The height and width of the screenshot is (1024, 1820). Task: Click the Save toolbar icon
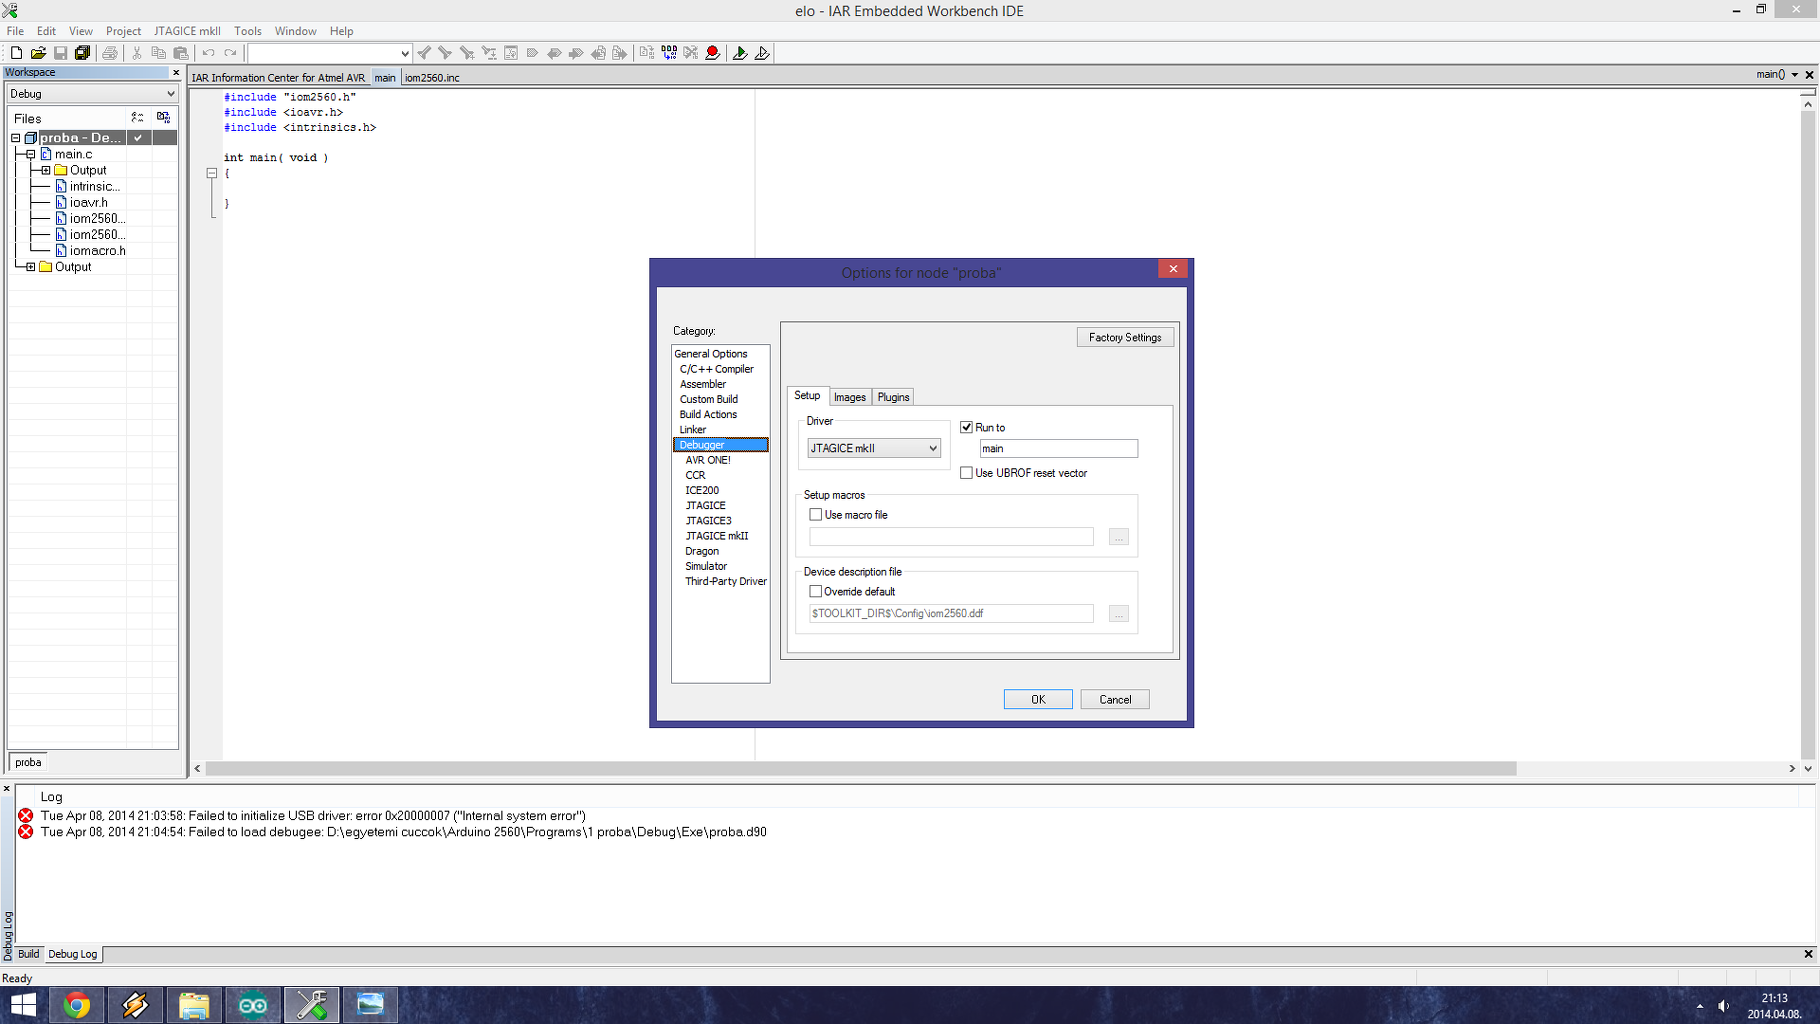click(60, 53)
